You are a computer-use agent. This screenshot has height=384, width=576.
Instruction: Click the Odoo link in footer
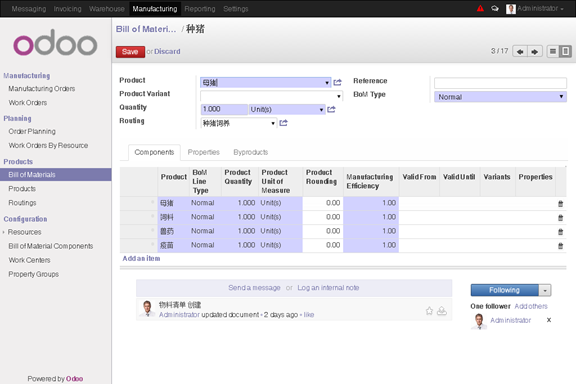coord(75,379)
